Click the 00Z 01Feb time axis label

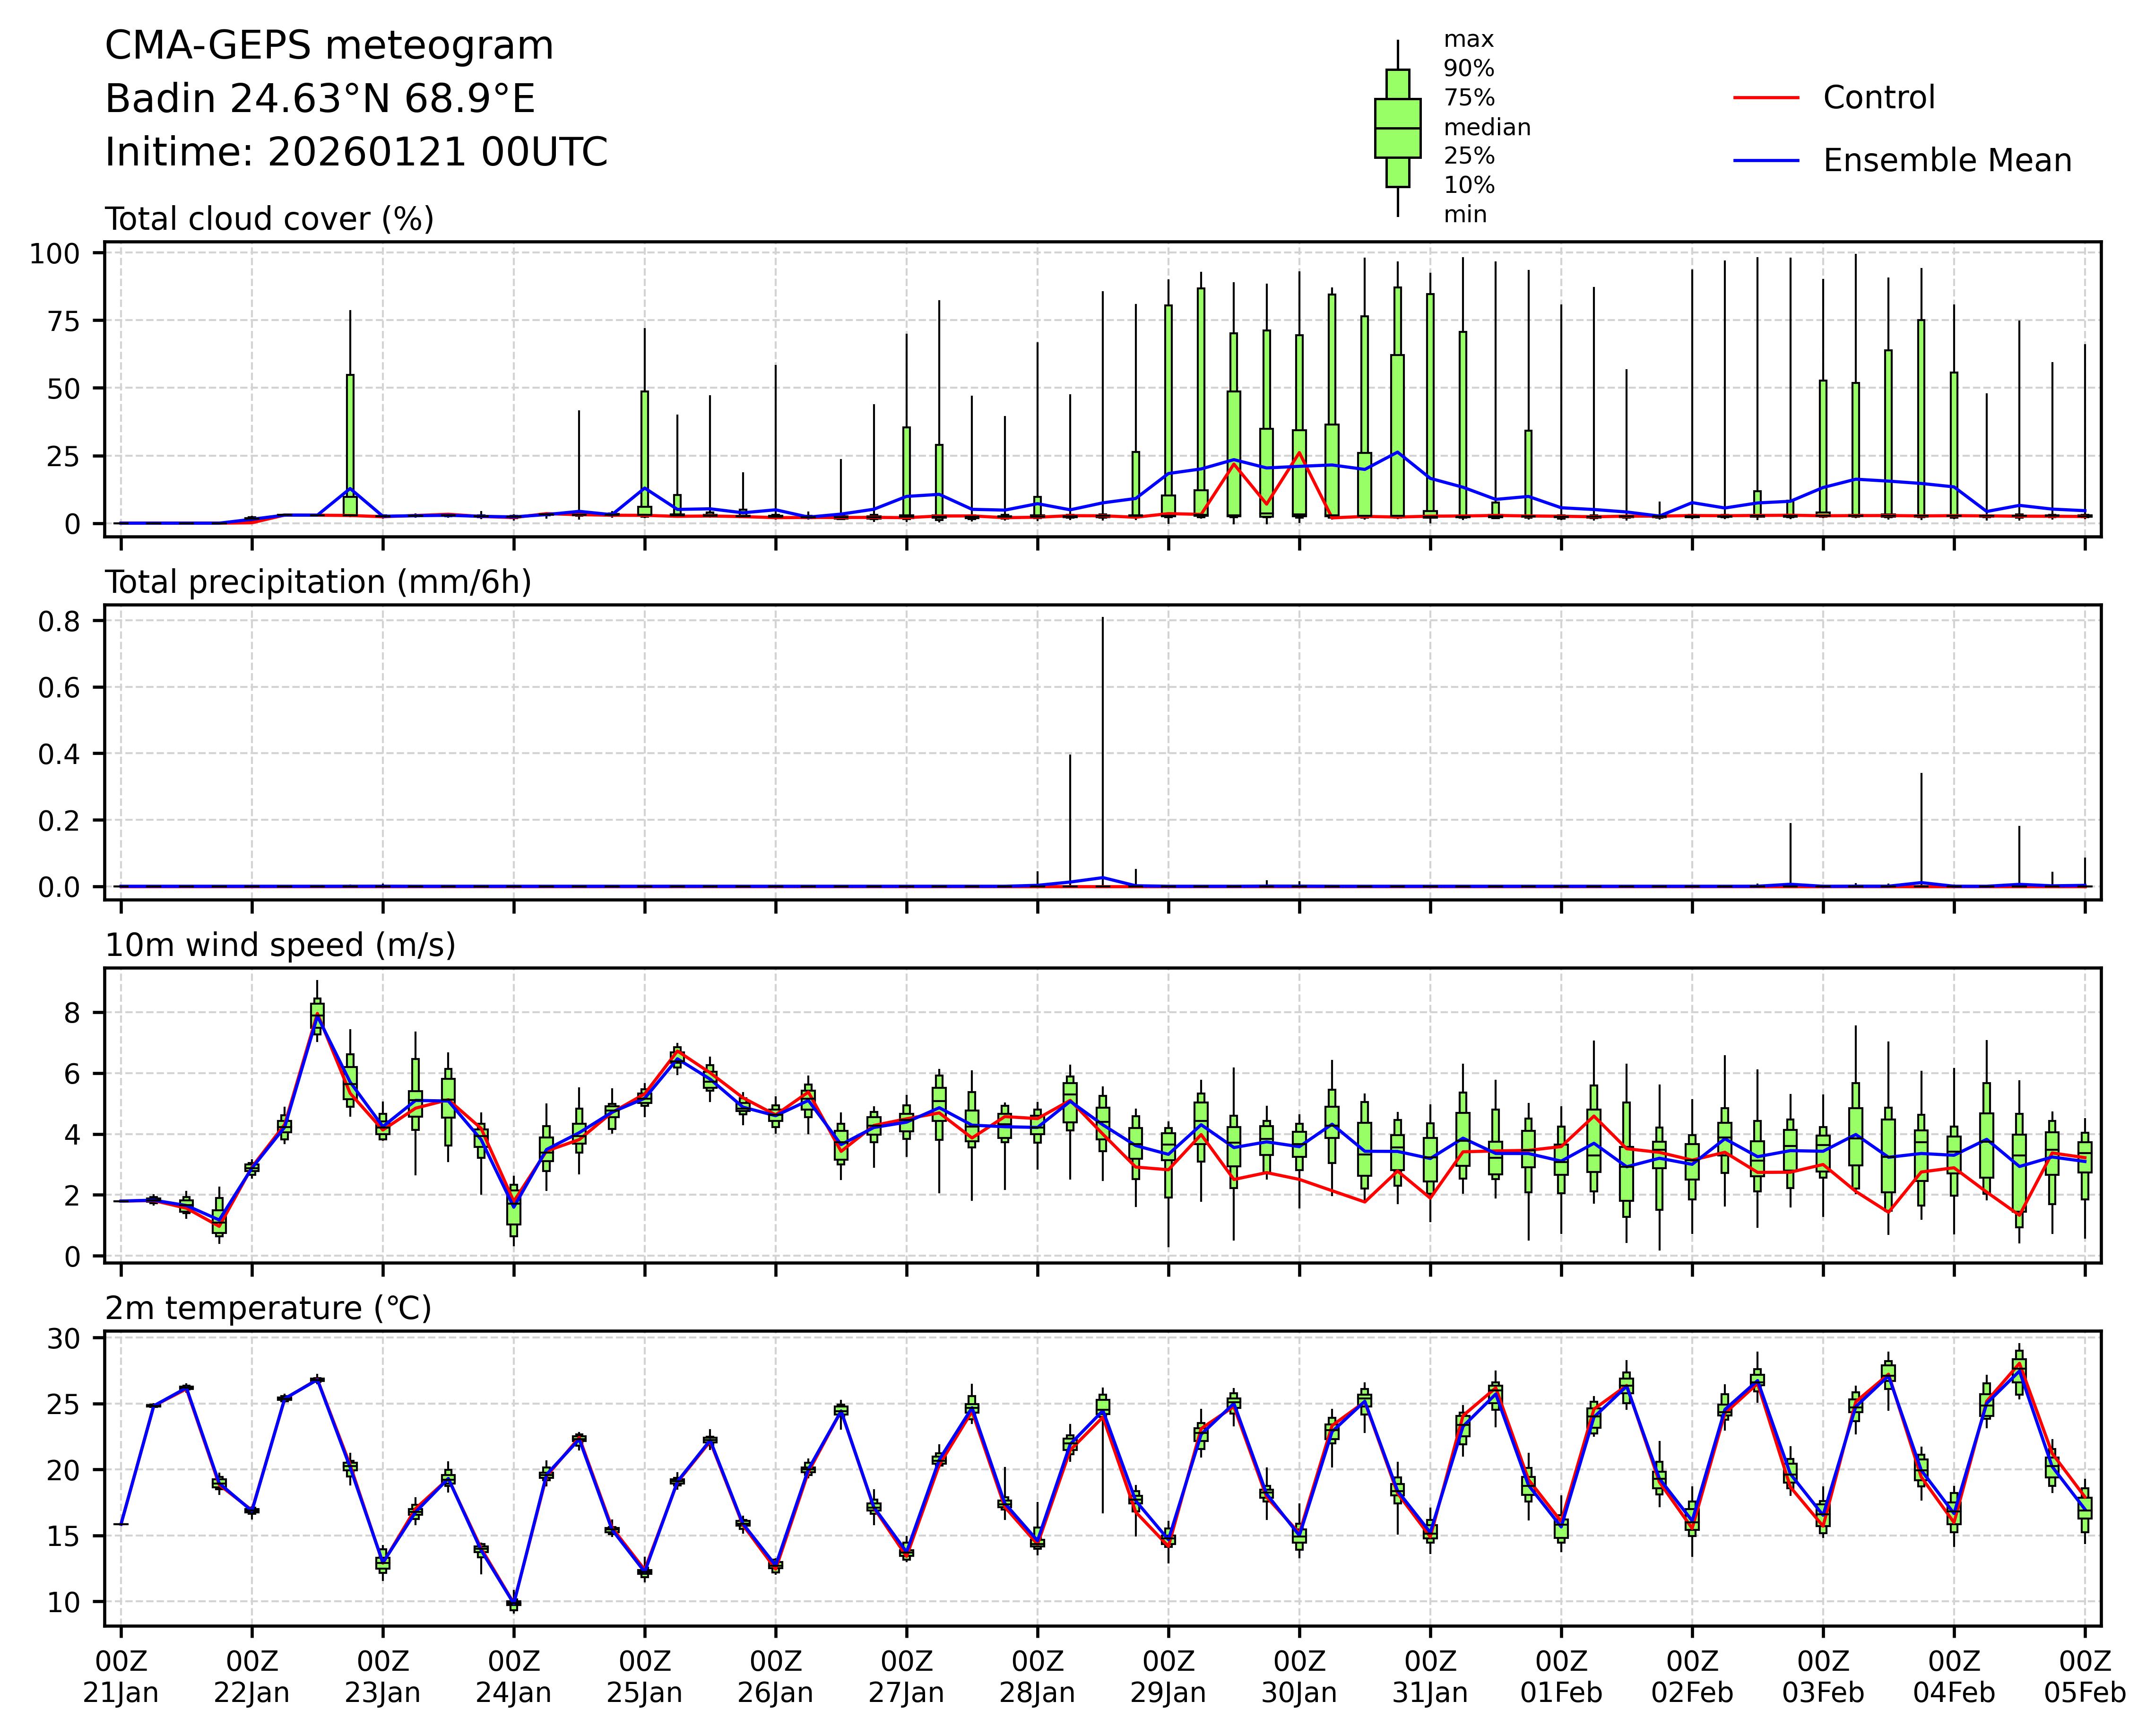1561,1676
